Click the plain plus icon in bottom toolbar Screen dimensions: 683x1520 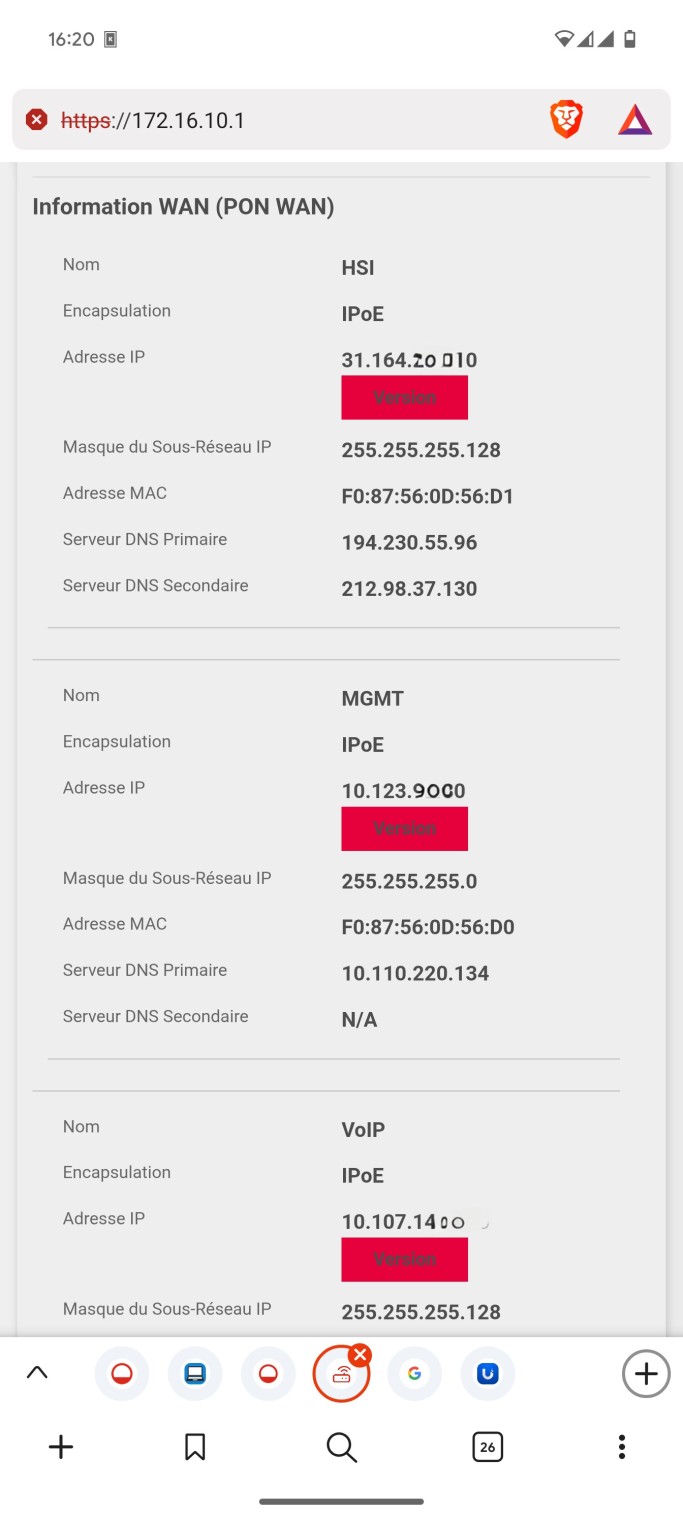coord(61,1447)
